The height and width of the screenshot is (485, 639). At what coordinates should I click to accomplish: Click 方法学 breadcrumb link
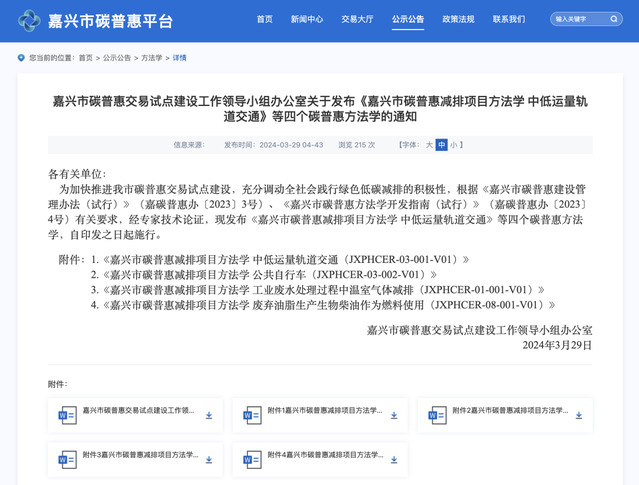[152, 58]
